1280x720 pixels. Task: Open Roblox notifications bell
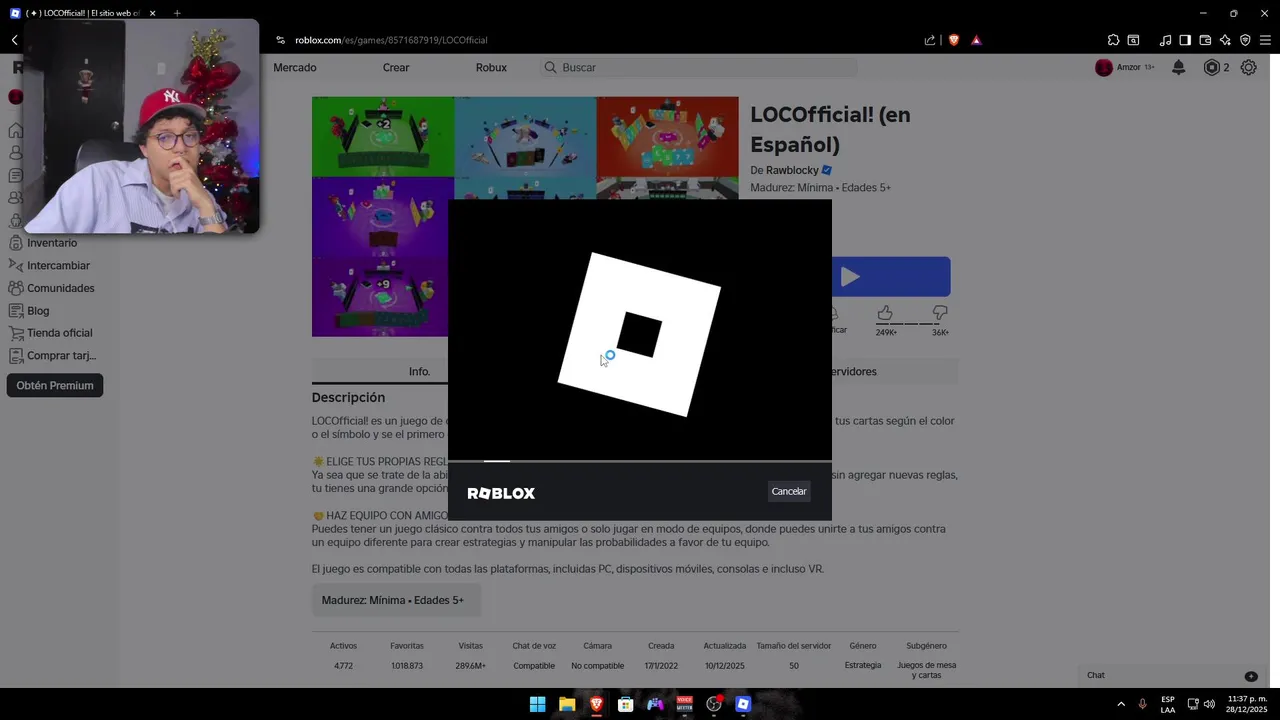tap(1179, 67)
